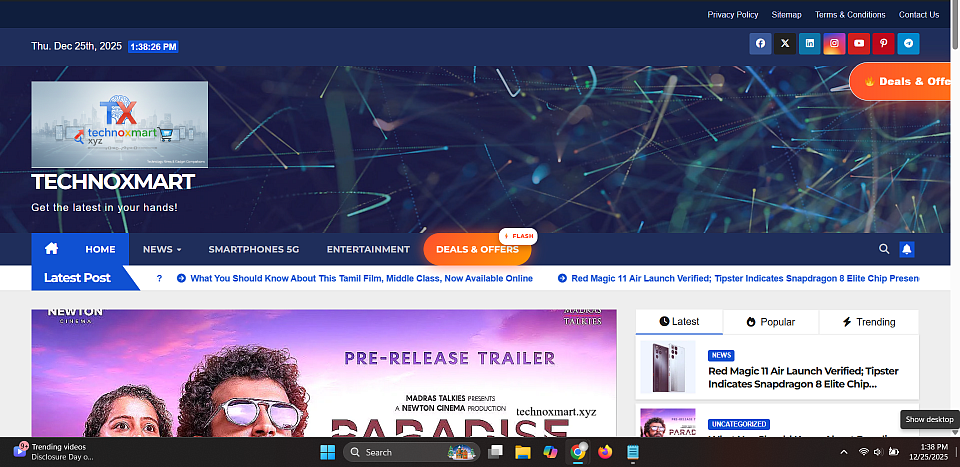Click the X (Twitter) social icon
The height and width of the screenshot is (467, 960).
tap(785, 43)
